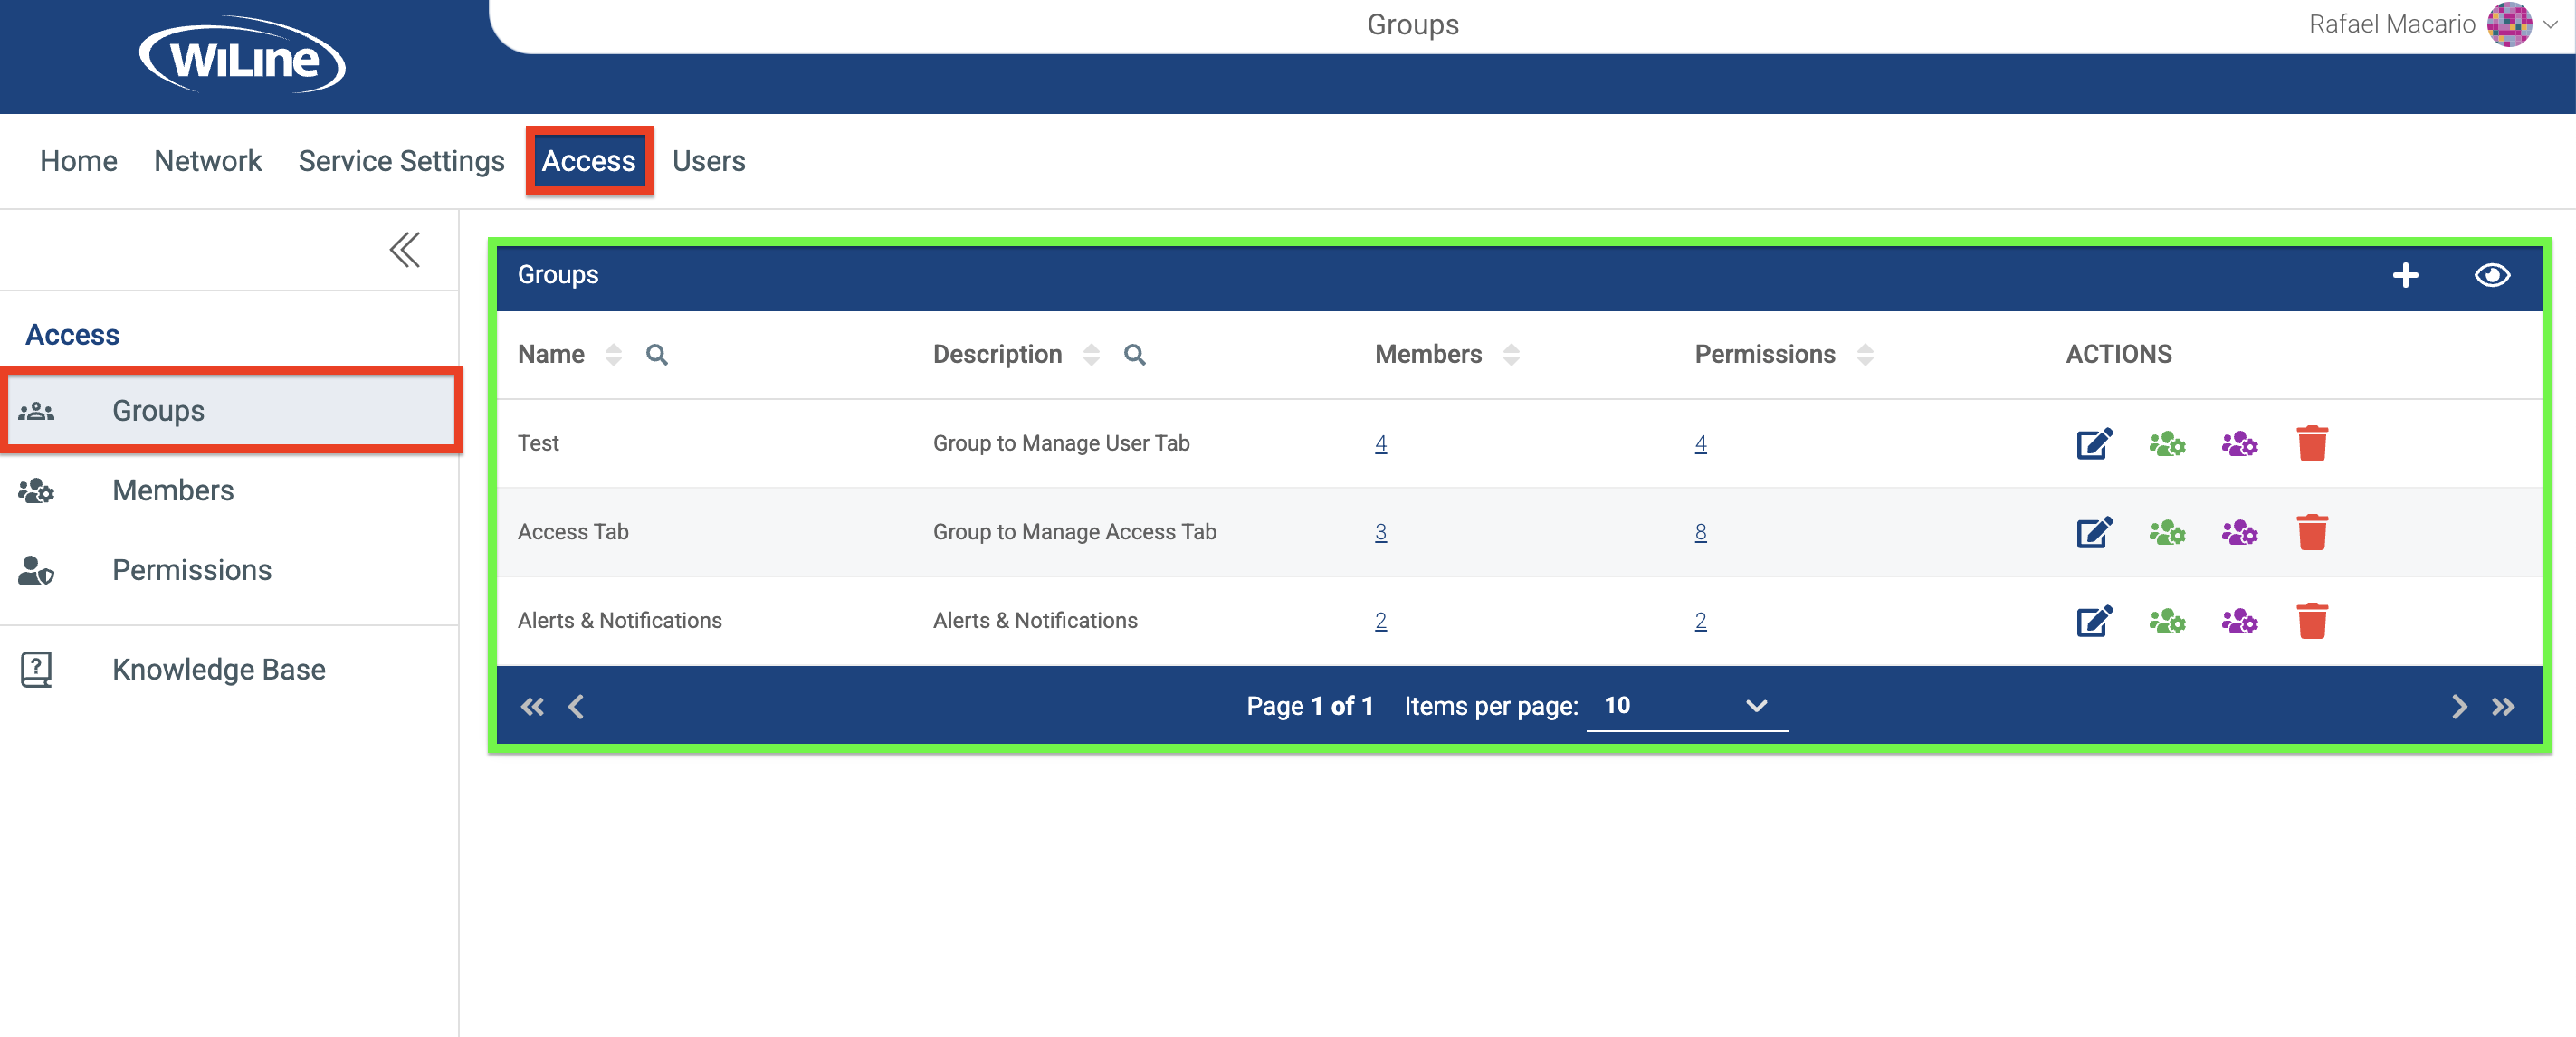Click the purple permissions icon for Test group

pos(2240,444)
